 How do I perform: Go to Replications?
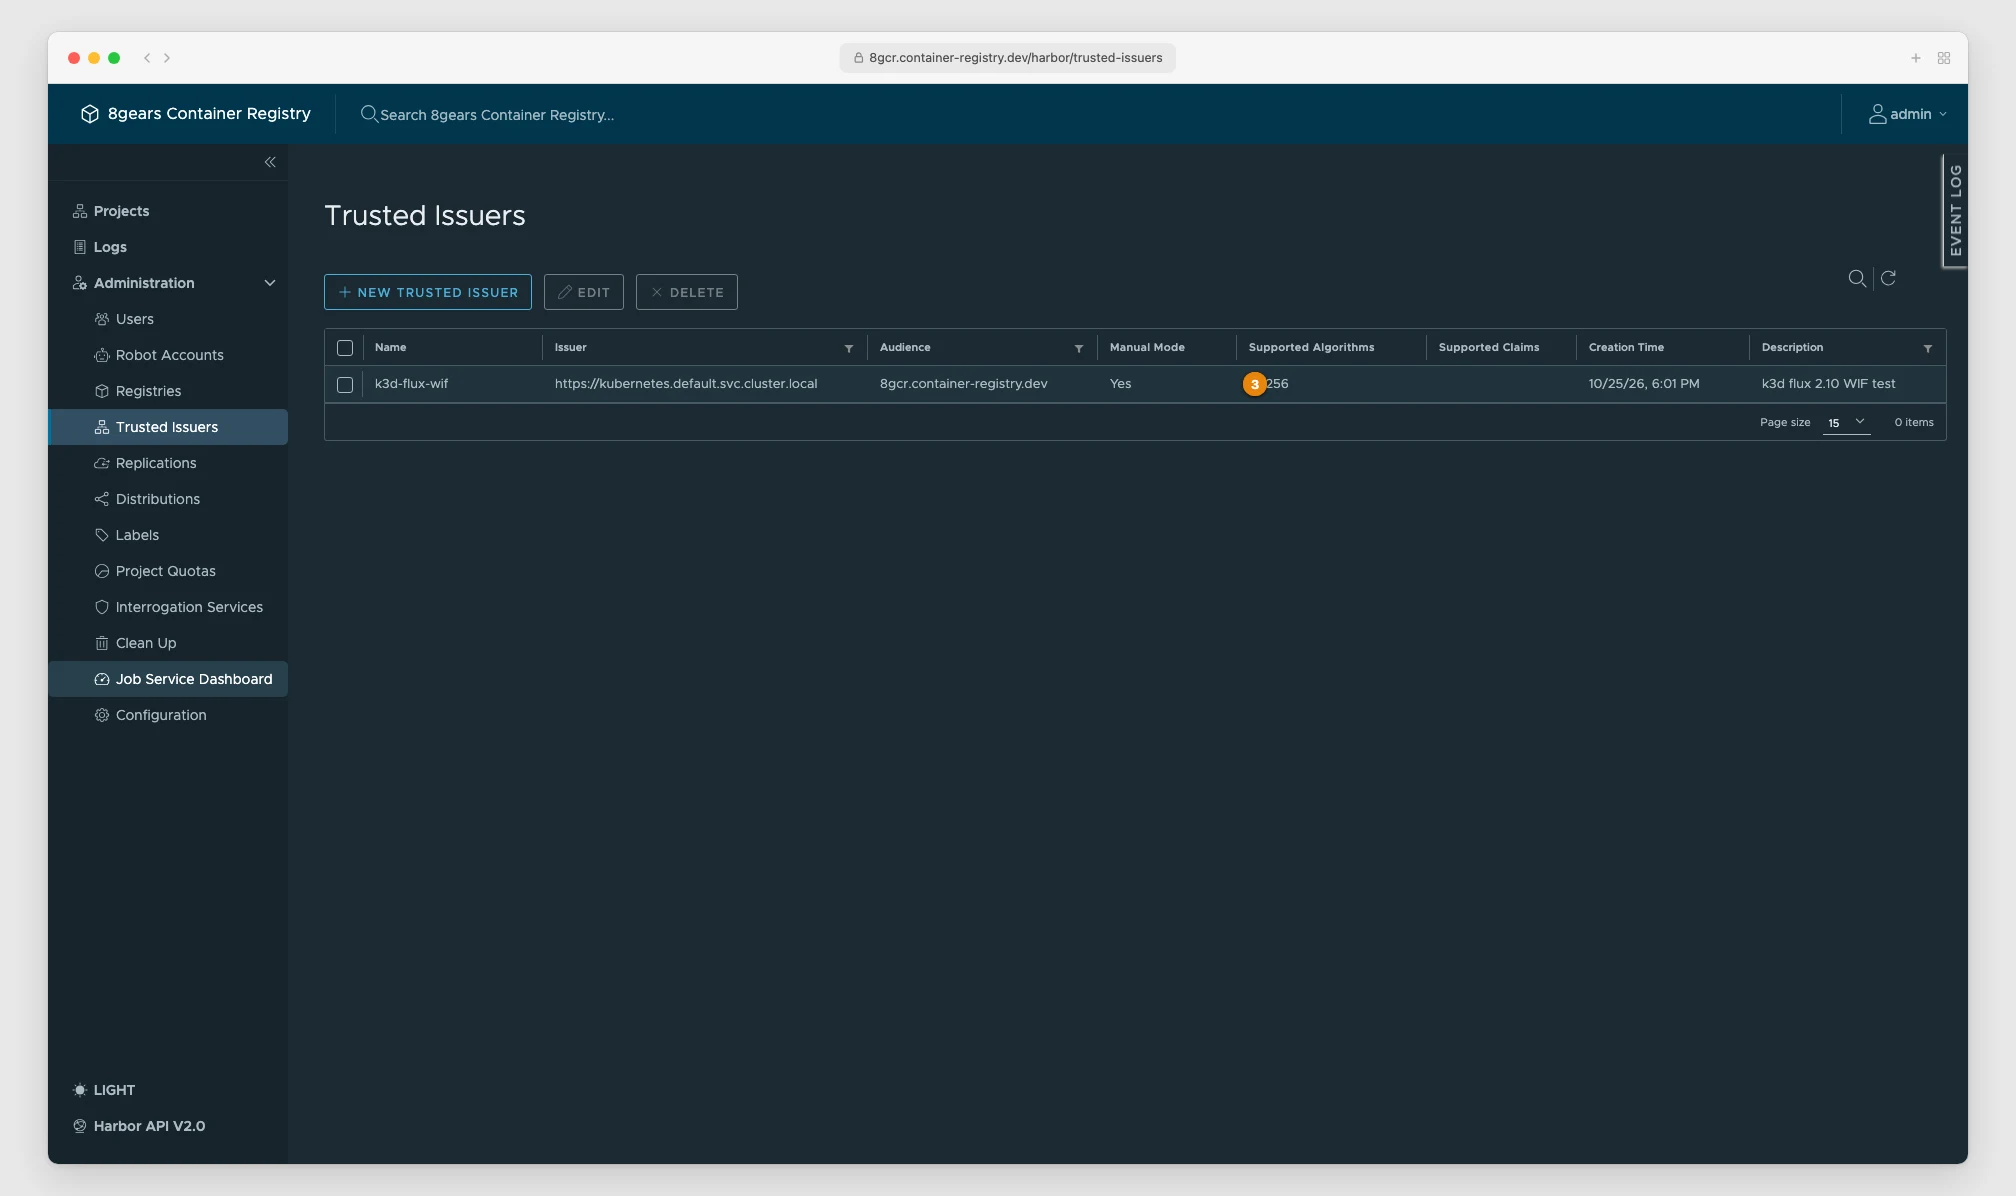[156, 463]
